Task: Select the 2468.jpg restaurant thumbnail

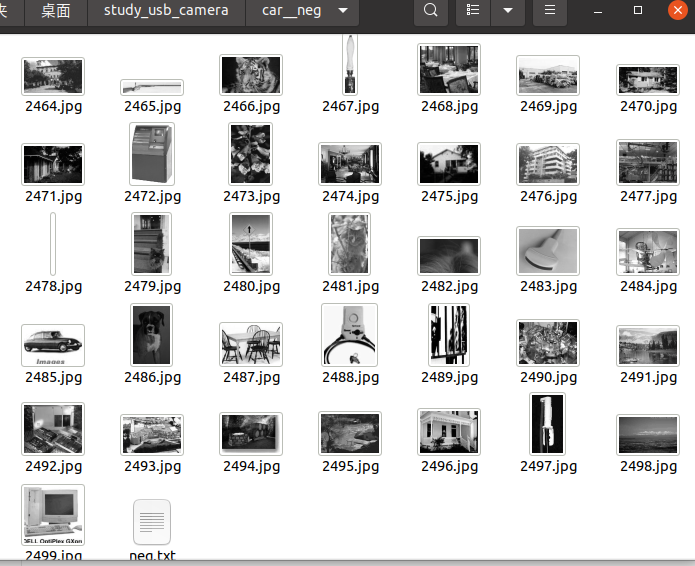Action: pyautogui.click(x=449, y=69)
